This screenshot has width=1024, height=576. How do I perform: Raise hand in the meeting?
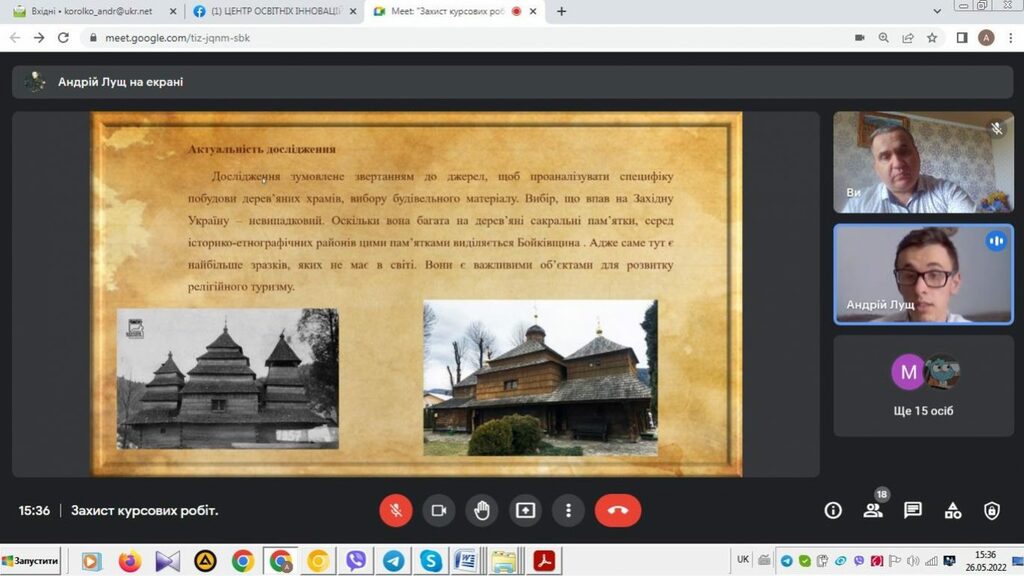click(x=482, y=510)
